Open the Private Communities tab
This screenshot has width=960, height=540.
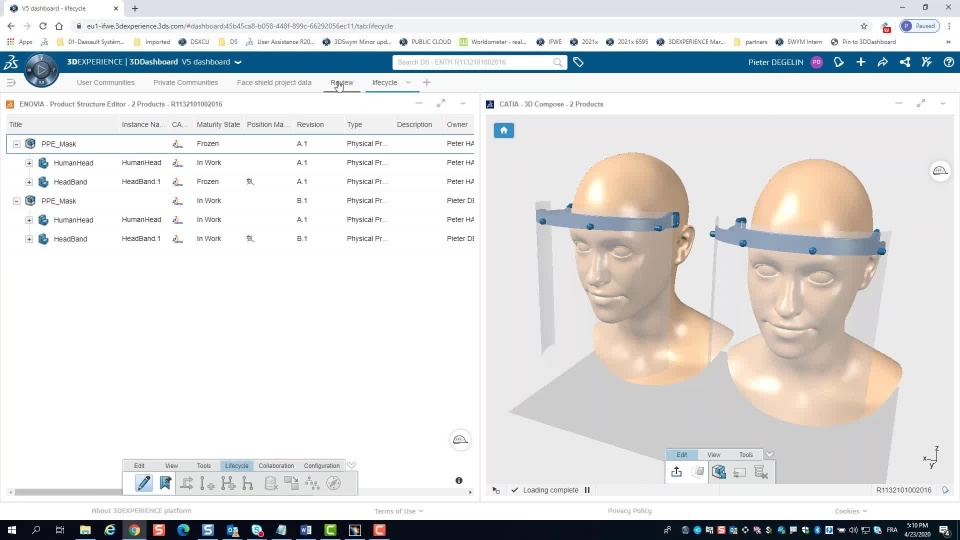pyautogui.click(x=186, y=82)
